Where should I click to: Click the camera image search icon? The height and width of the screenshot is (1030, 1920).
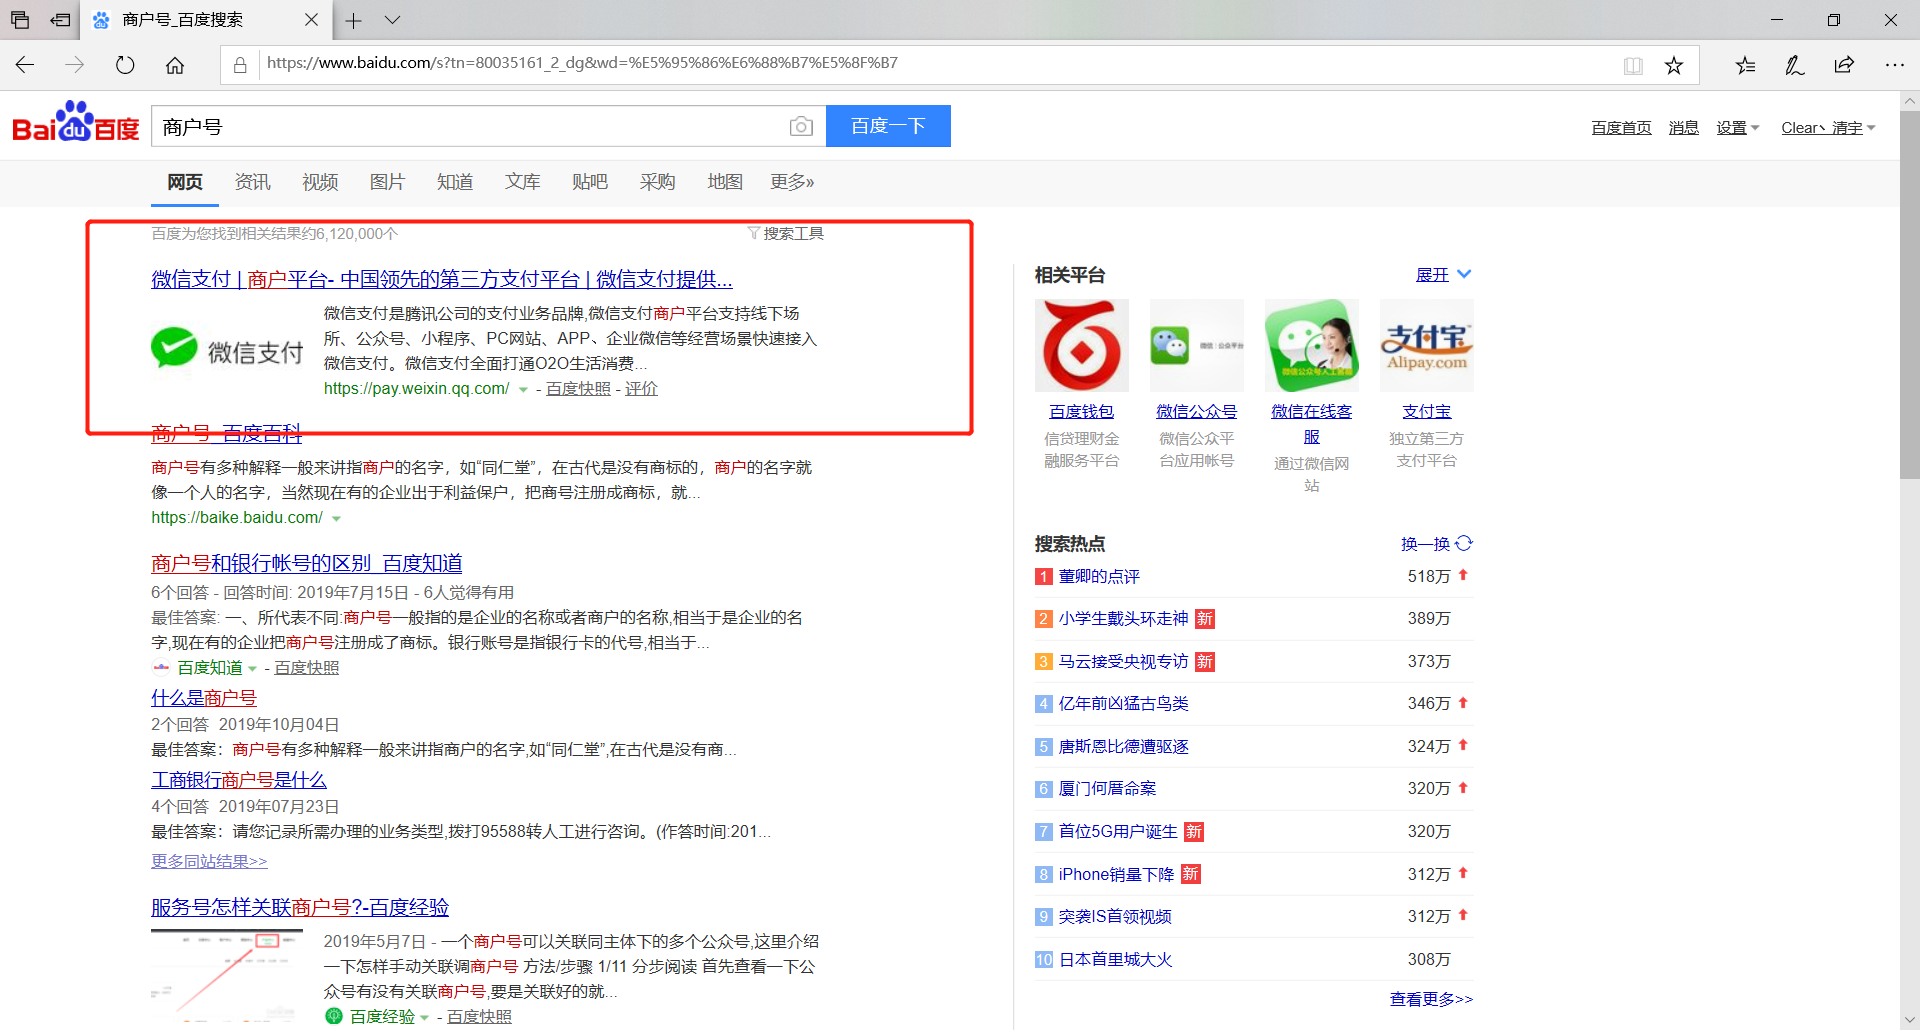(x=801, y=126)
